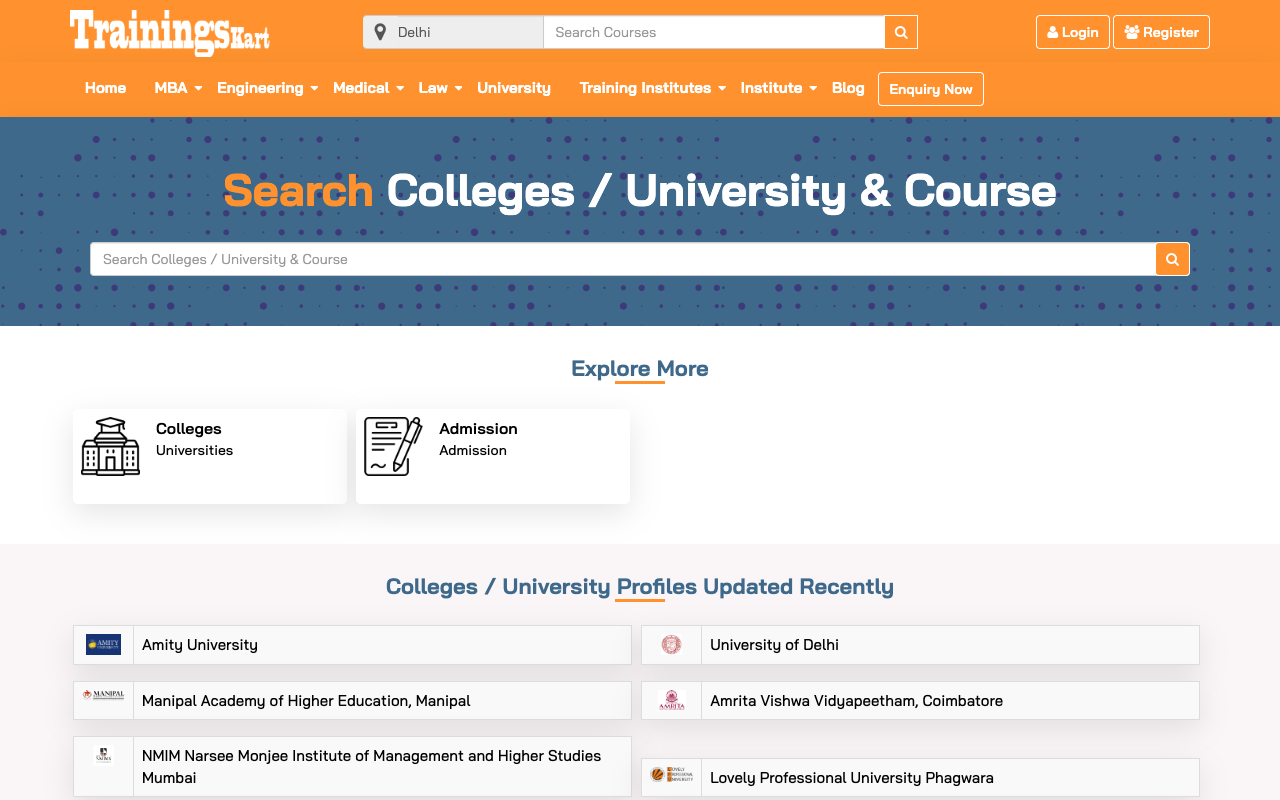Focus the Search Courses input field
The image size is (1280, 800).
click(714, 32)
